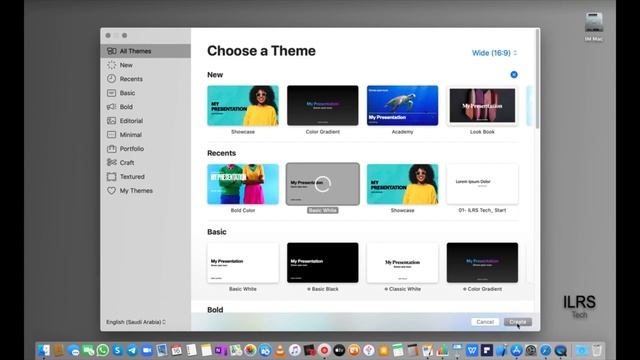Open the New category in sidebar
Screen dimensions: 640x360
point(145,65)
